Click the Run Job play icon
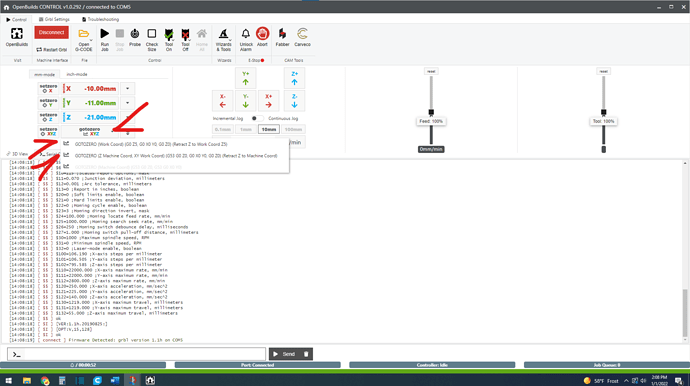 104,33
